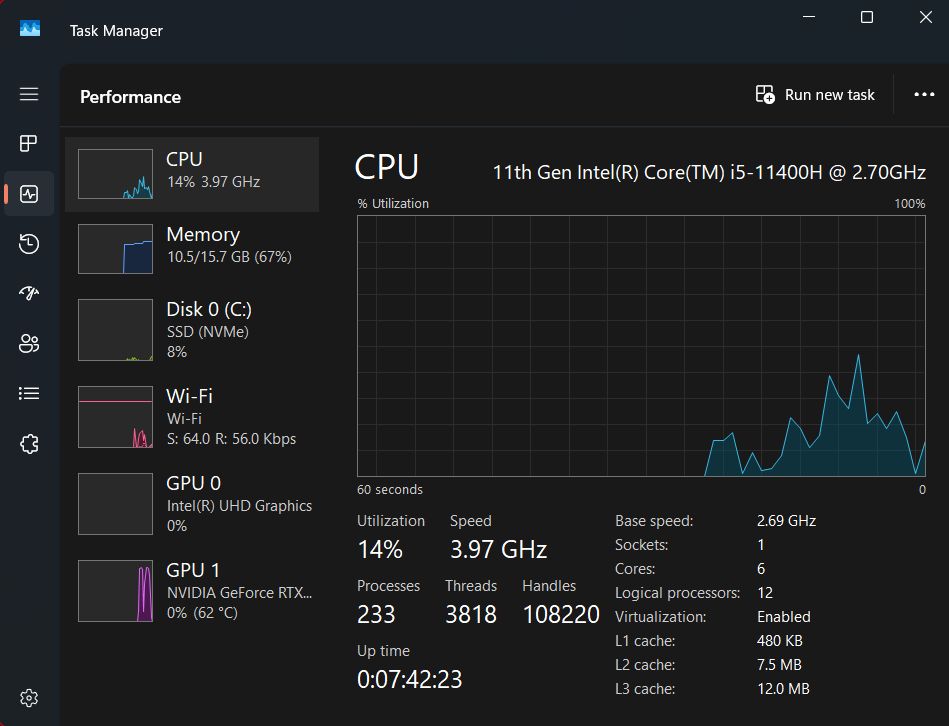Click the Run new task button

pyautogui.click(x=815, y=95)
